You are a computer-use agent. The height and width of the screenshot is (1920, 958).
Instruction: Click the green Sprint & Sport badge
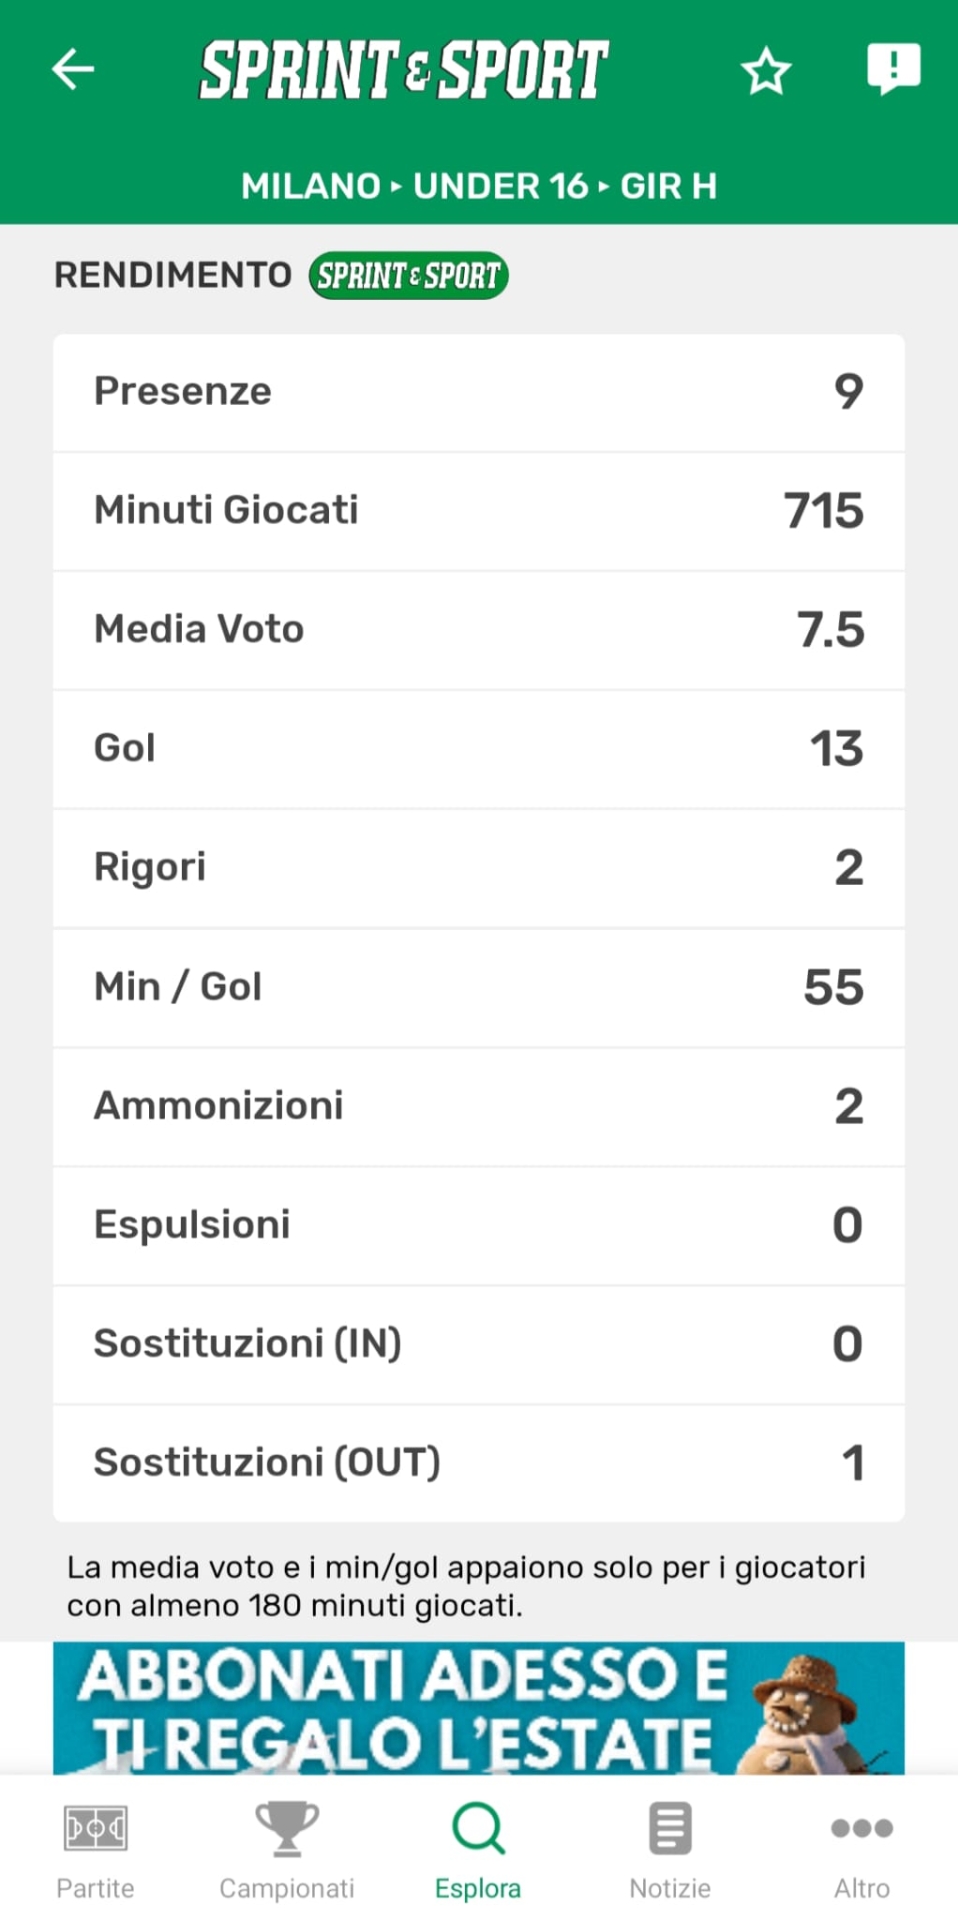pyautogui.click(x=408, y=275)
